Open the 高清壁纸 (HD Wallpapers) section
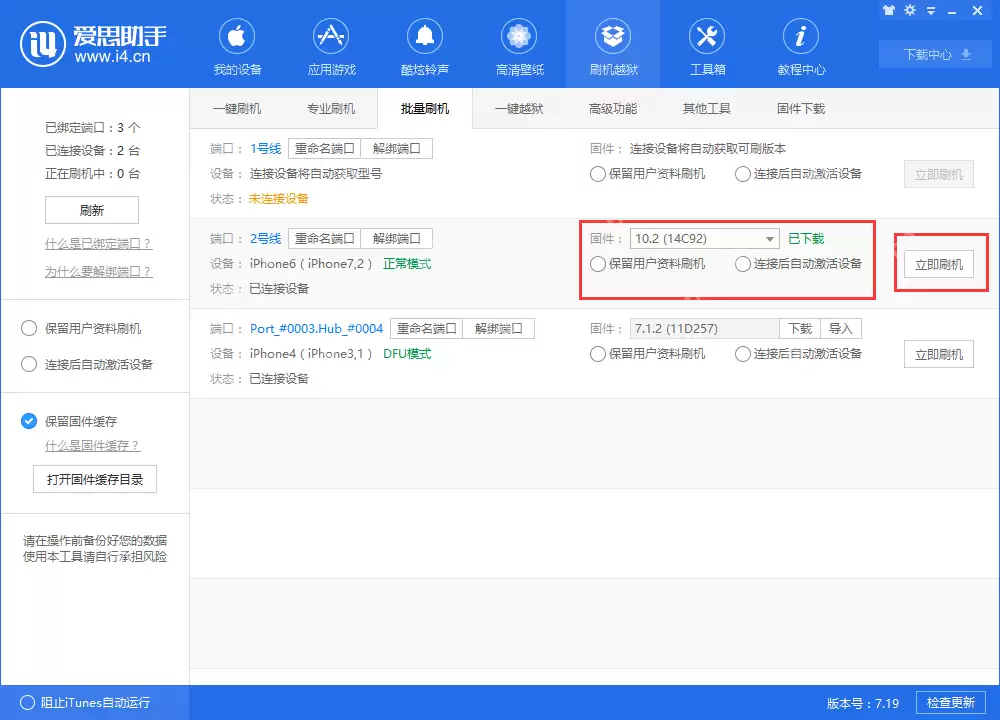 (x=519, y=44)
